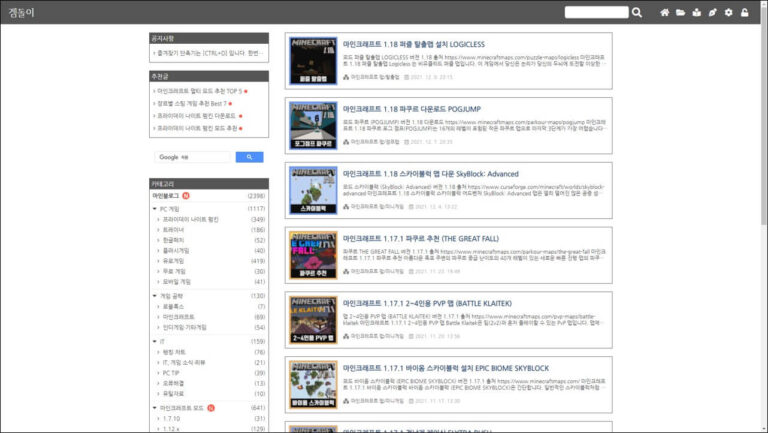Click calendar icon of SkyBlock: Advanced post
This screenshot has width=768, height=433.
tap(411, 207)
